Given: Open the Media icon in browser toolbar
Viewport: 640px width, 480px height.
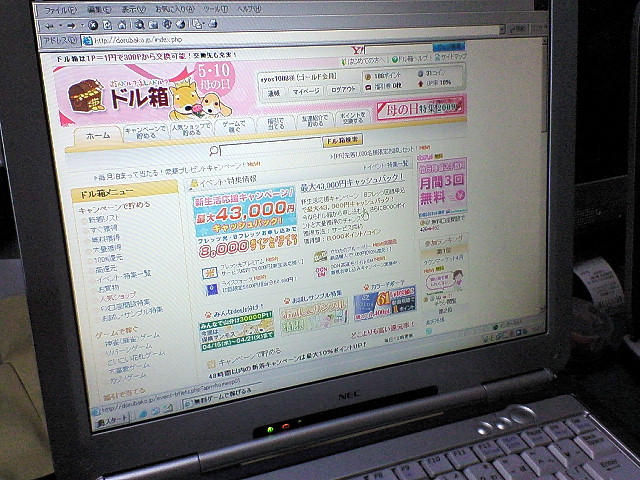Looking at the screenshot, I should tap(167, 24).
